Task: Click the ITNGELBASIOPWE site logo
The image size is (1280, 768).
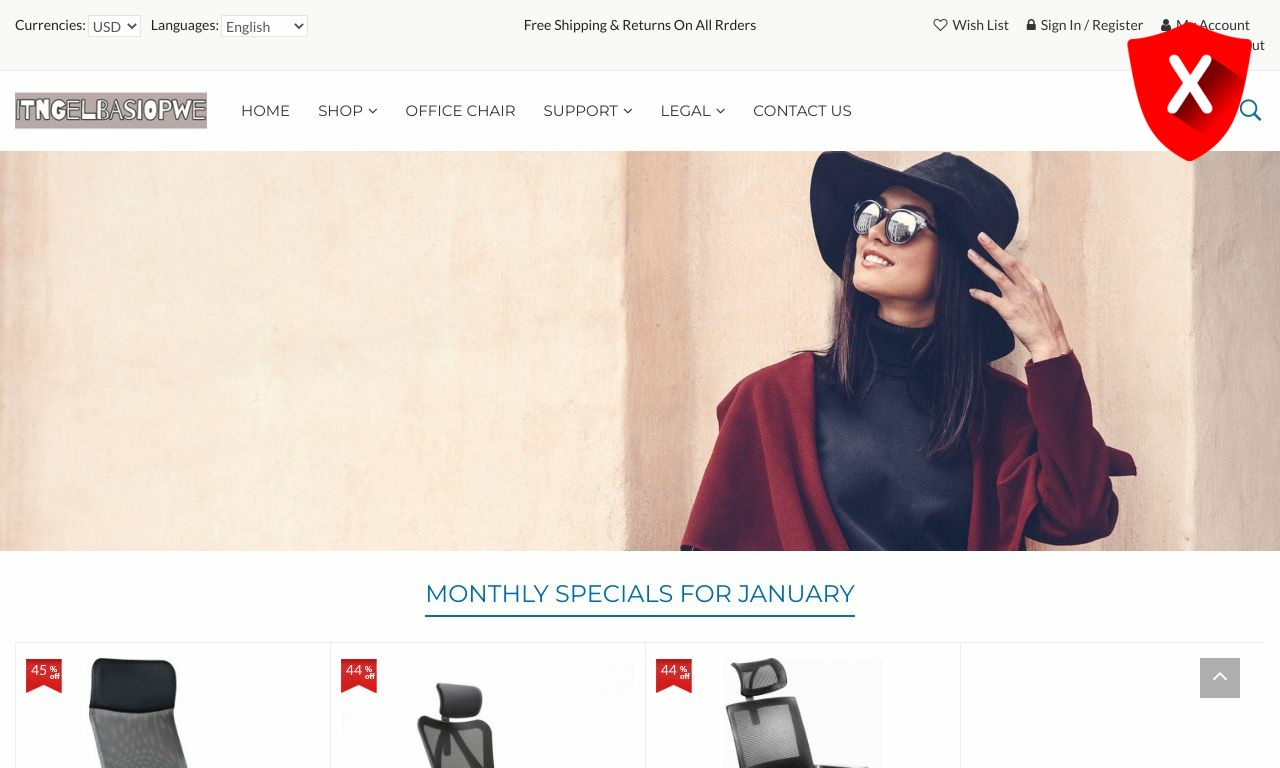Action: click(x=111, y=110)
